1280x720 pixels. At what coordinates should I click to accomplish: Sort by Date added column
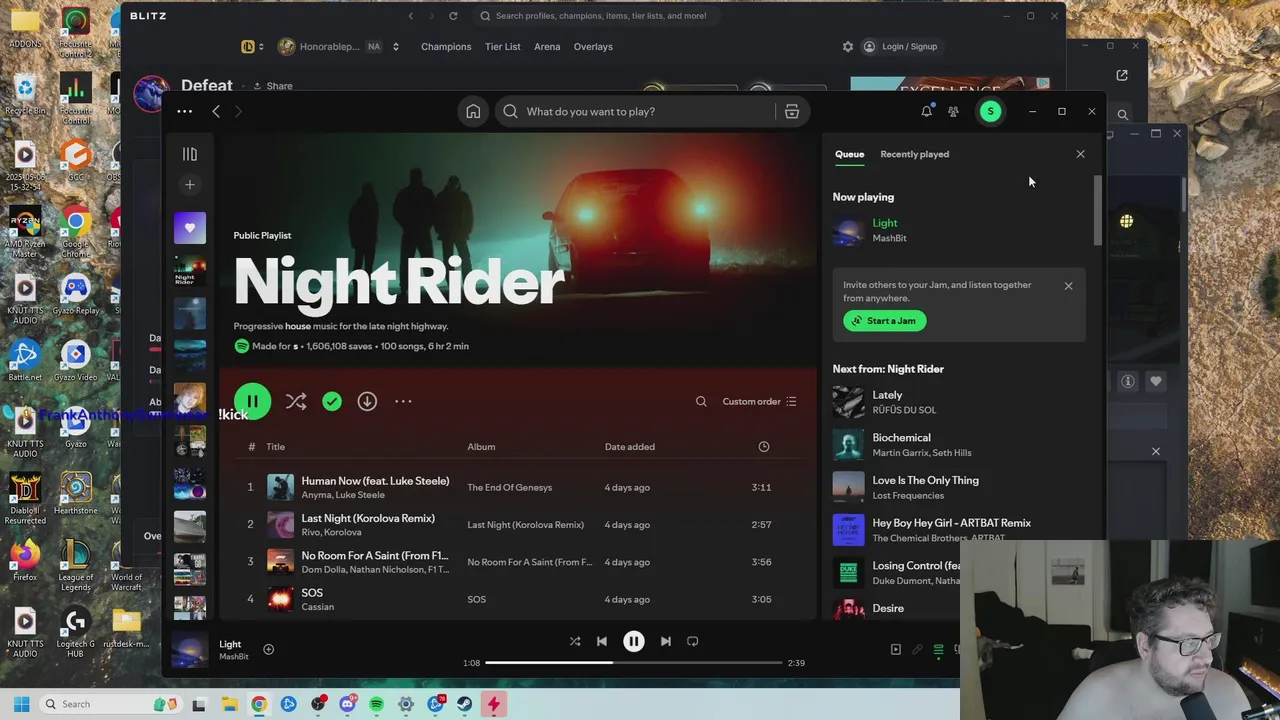(x=630, y=447)
